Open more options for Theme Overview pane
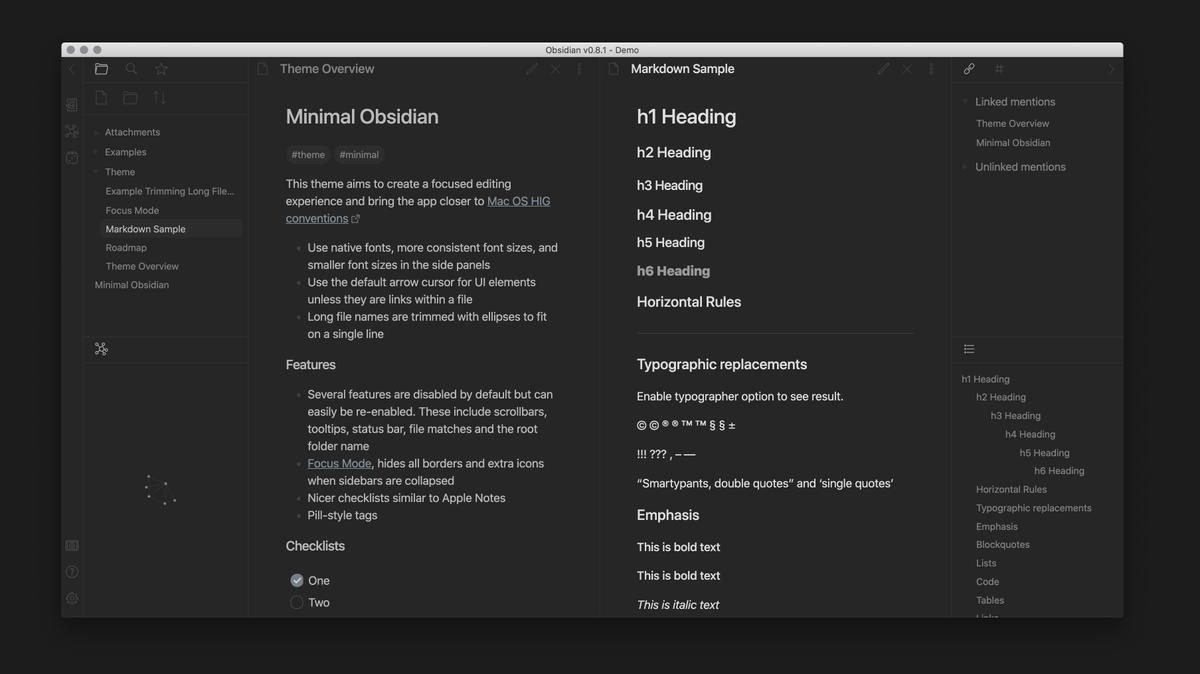The width and height of the screenshot is (1200, 674). 579,69
